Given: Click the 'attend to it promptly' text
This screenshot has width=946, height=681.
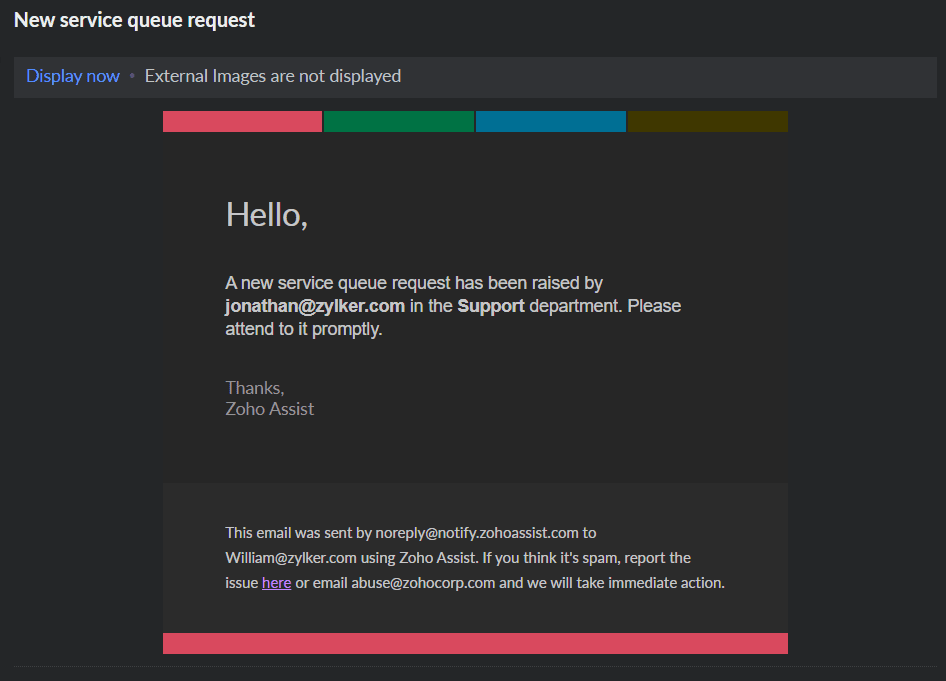Looking at the screenshot, I should click(304, 329).
